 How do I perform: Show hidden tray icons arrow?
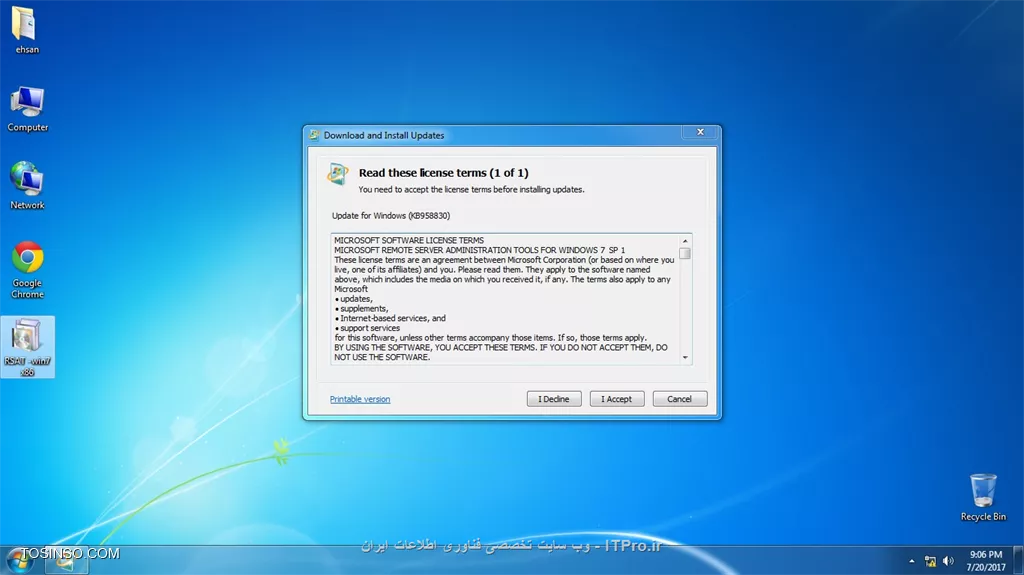[x=912, y=561]
